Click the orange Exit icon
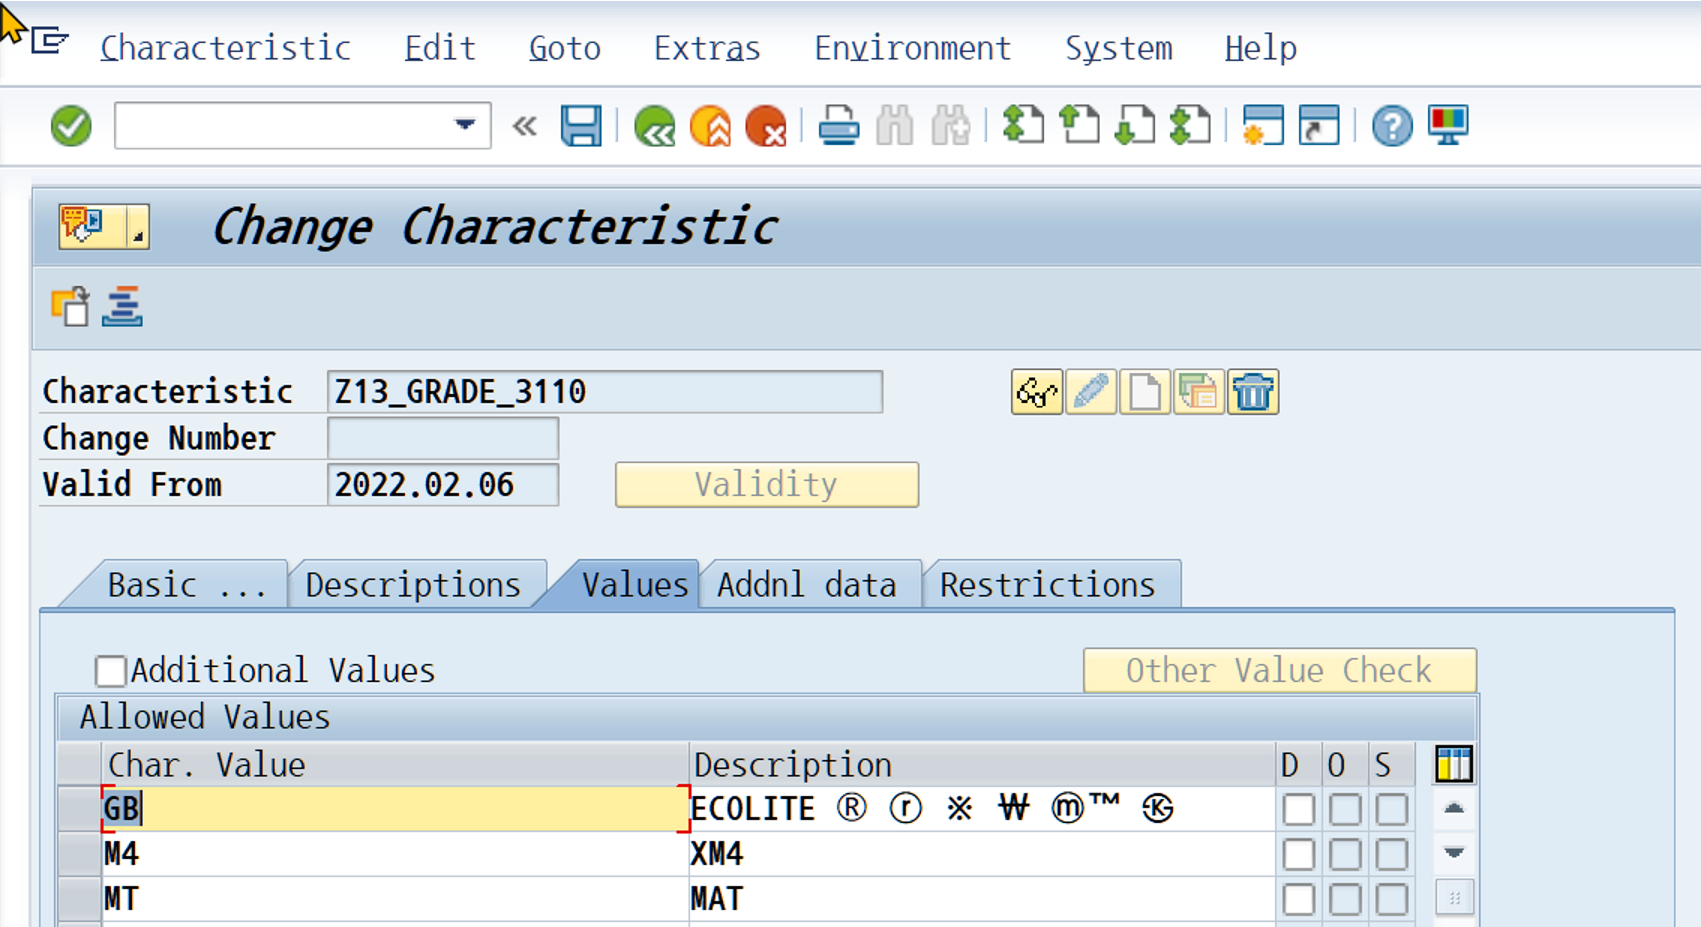This screenshot has height=927, width=1701. (x=711, y=127)
